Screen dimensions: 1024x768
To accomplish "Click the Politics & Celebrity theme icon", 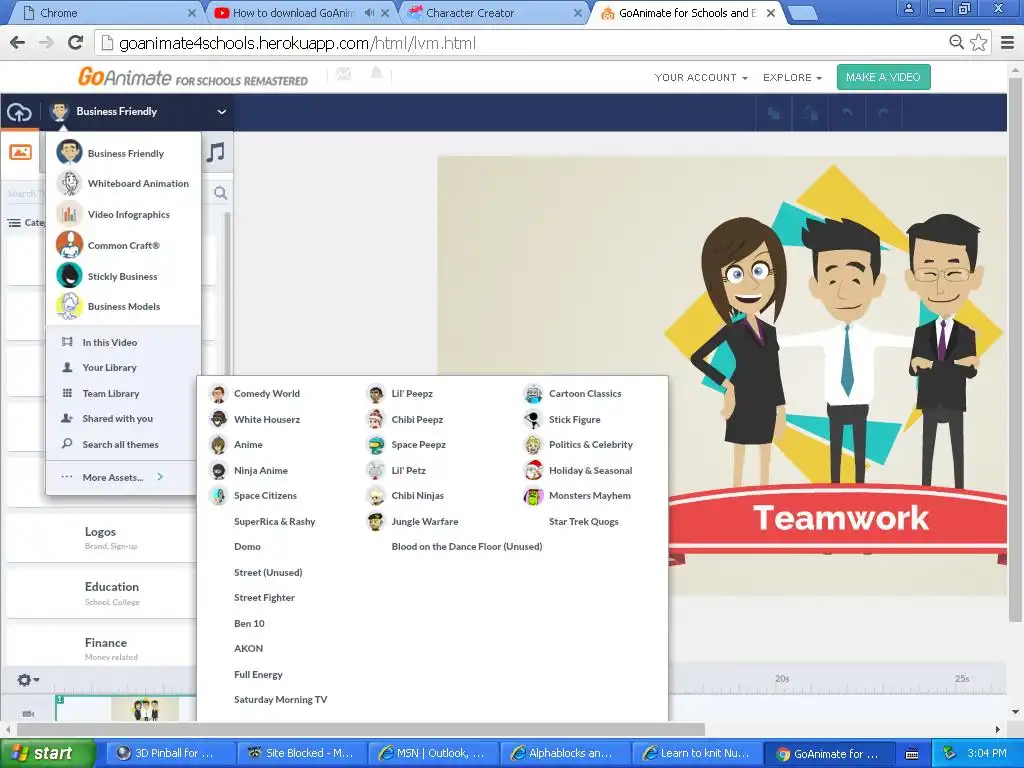I will tap(533, 445).
